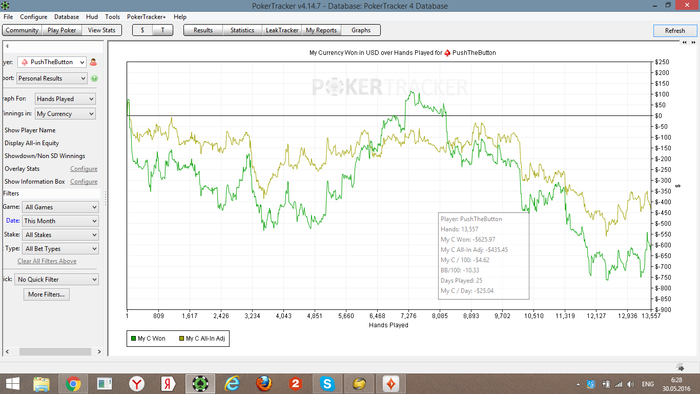Click Configure link next to Overlay Stats

click(x=83, y=169)
